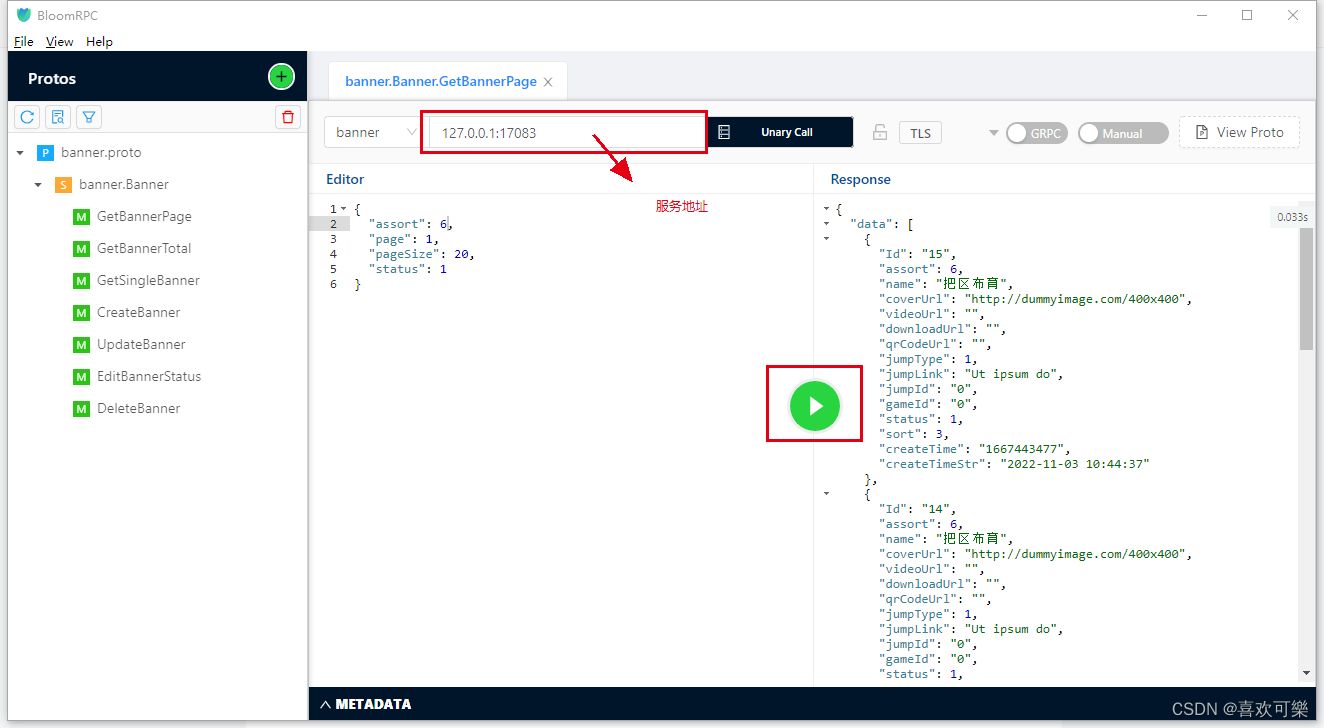1324x728 pixels.
Task: Click the response panel vertical scrollbar thumb
Action: (1306, 288)
